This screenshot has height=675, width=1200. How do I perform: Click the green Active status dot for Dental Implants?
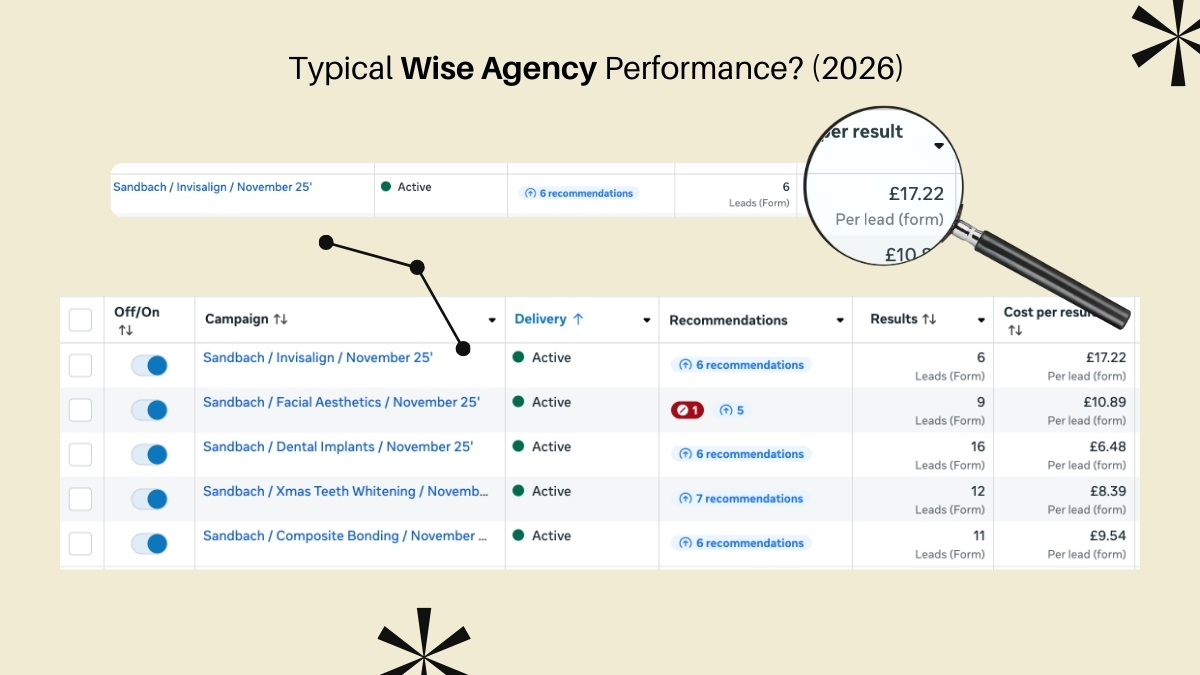(518, 447)
